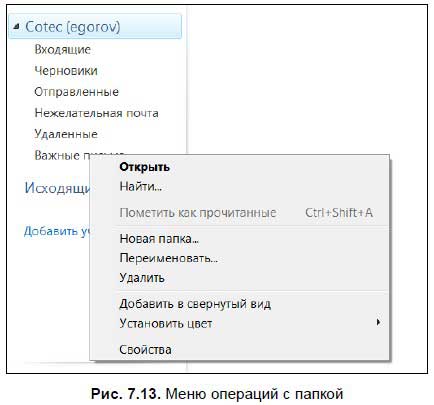Select the Cotec (egorov) account header
This screenshot has width=434, height=405.
[x=95, y=27]
